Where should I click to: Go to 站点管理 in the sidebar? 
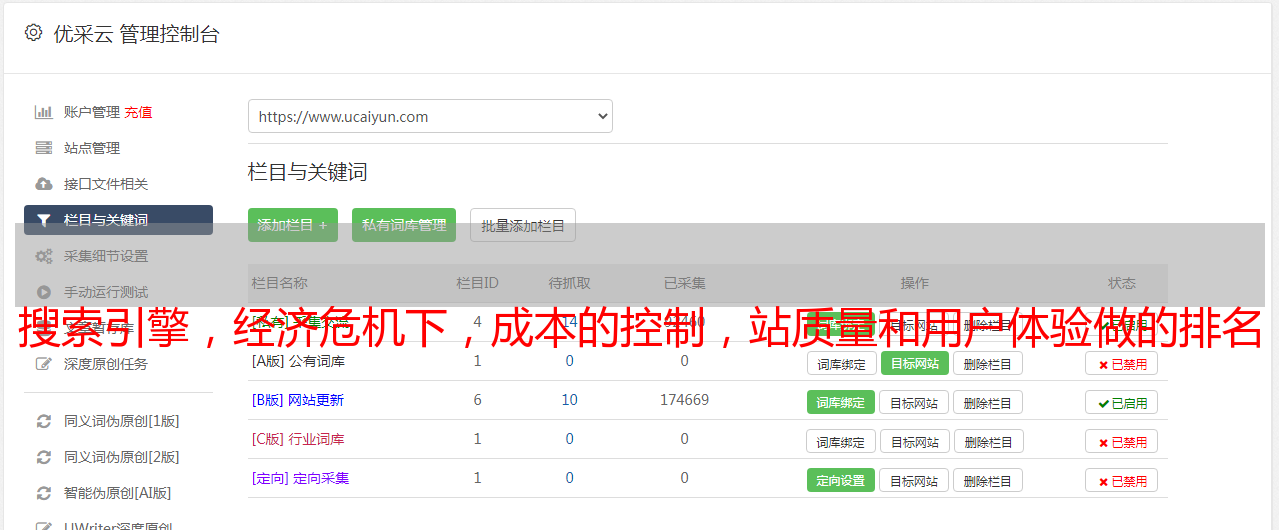[x=92, y=148]
